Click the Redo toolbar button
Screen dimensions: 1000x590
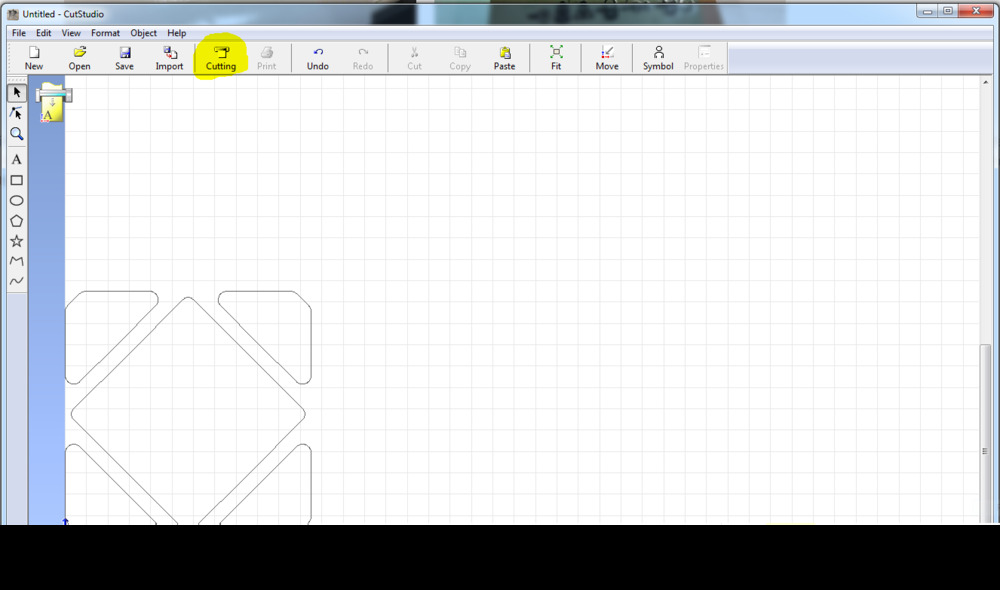point(363,58)
